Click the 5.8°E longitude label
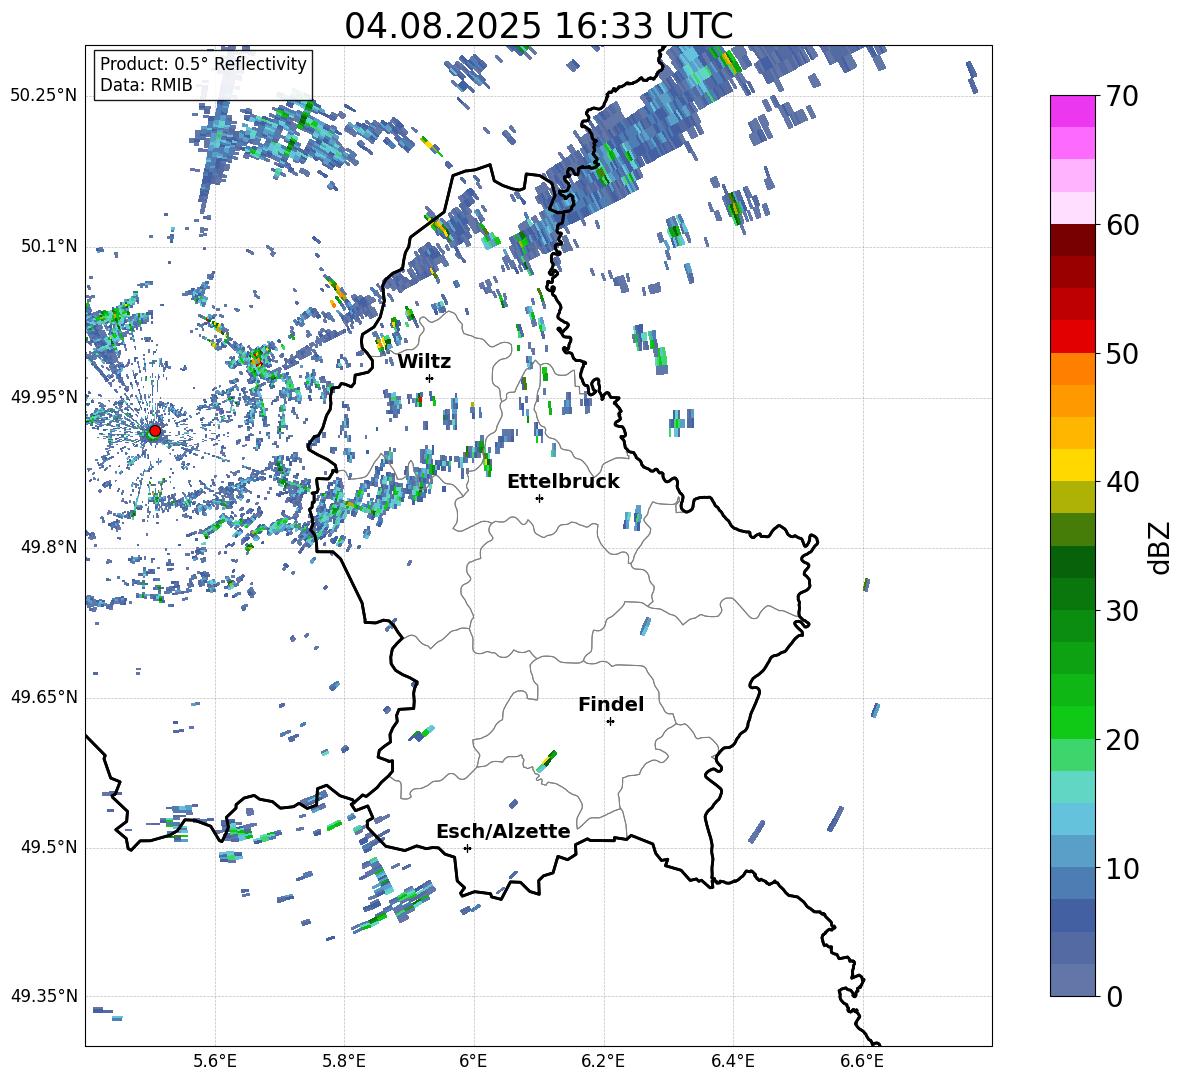 click(344, 1061)
